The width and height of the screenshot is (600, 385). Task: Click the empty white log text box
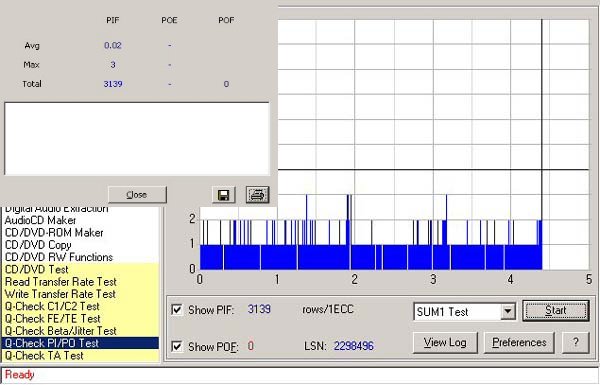(137, 139)
